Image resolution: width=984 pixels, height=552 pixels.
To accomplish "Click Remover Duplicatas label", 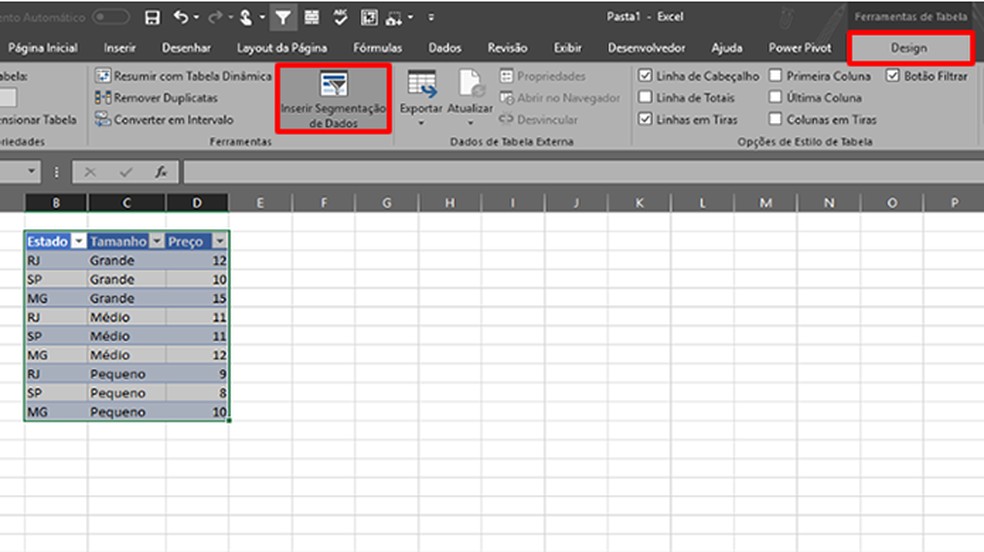I will (166, 98).
